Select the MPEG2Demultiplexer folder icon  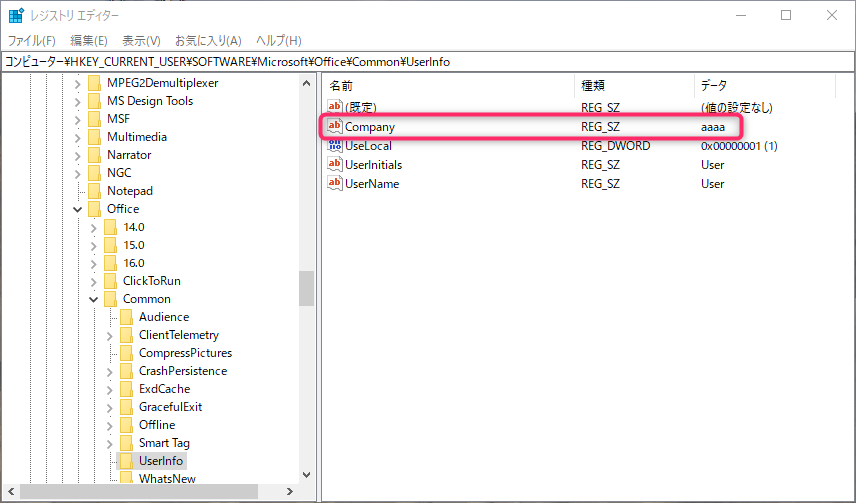(94, 83)
